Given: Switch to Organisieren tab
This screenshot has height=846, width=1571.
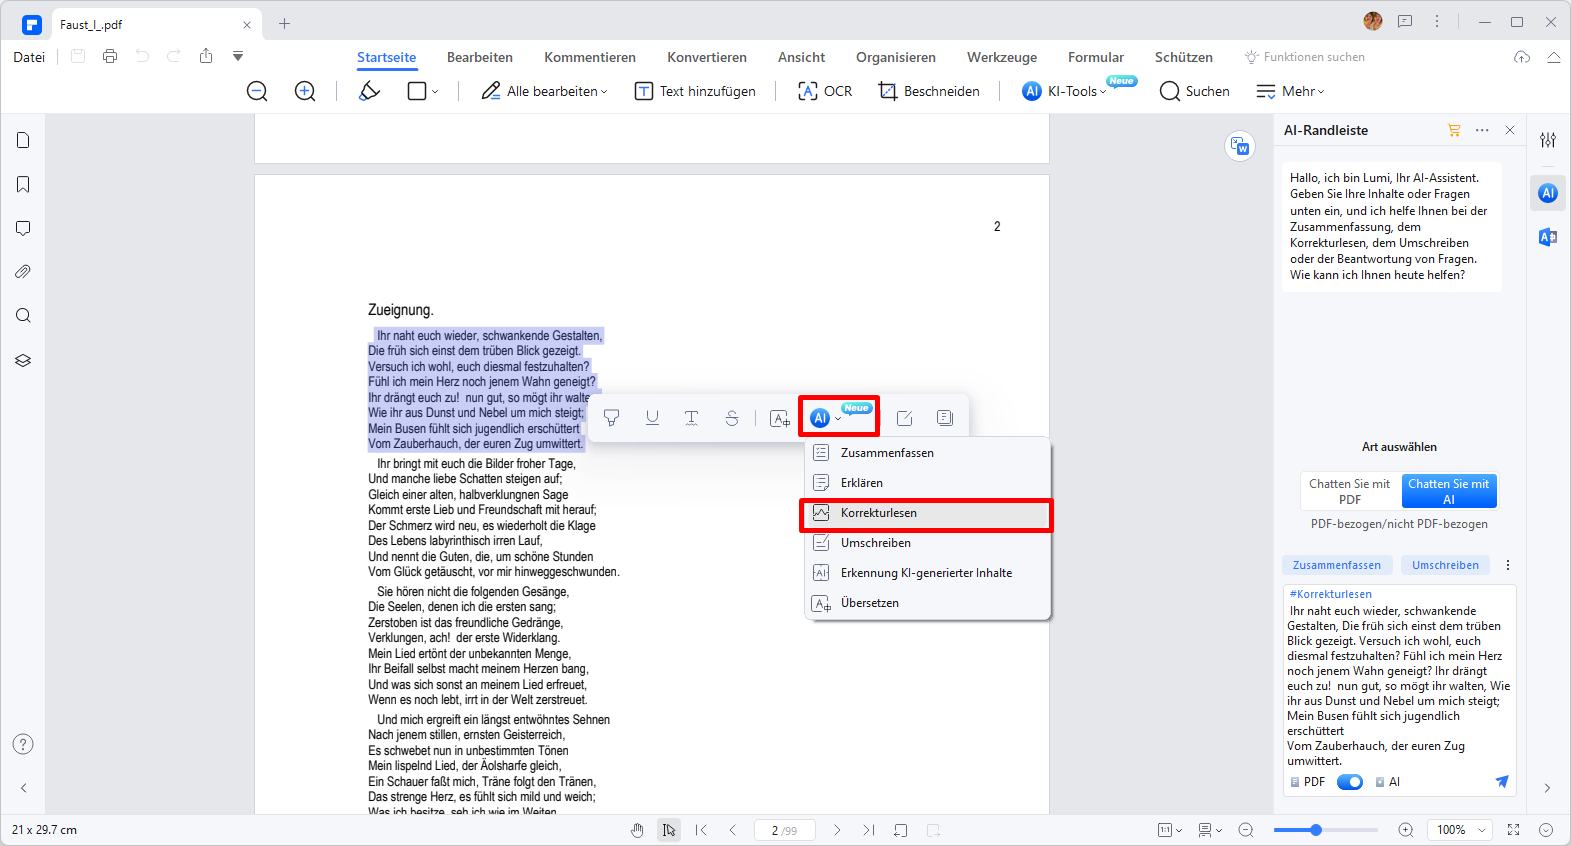Looking at the screenshot, I should tap(896, 57).
